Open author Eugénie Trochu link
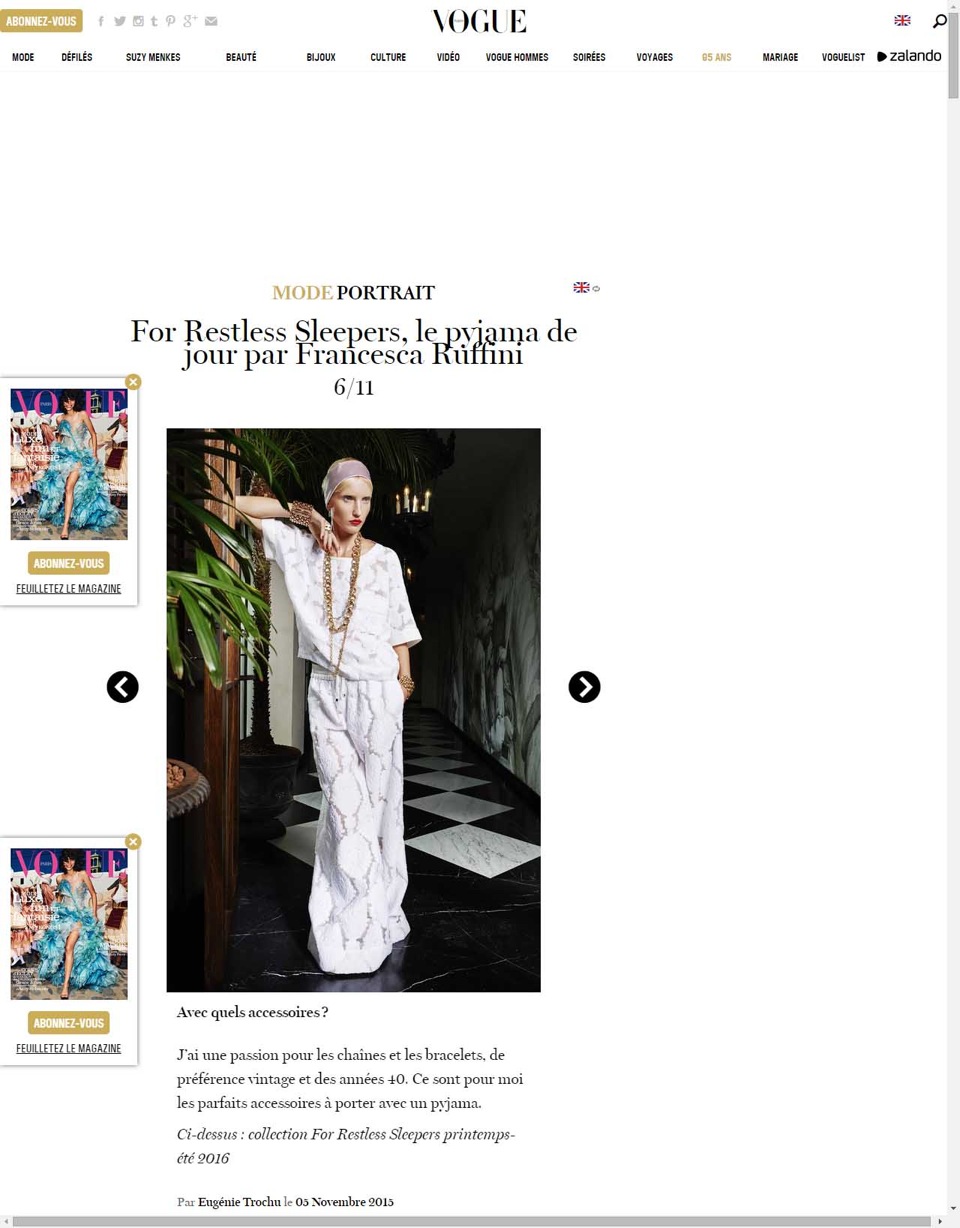The width and height of the screenshot is (960, 1228). pos(239,1201)
